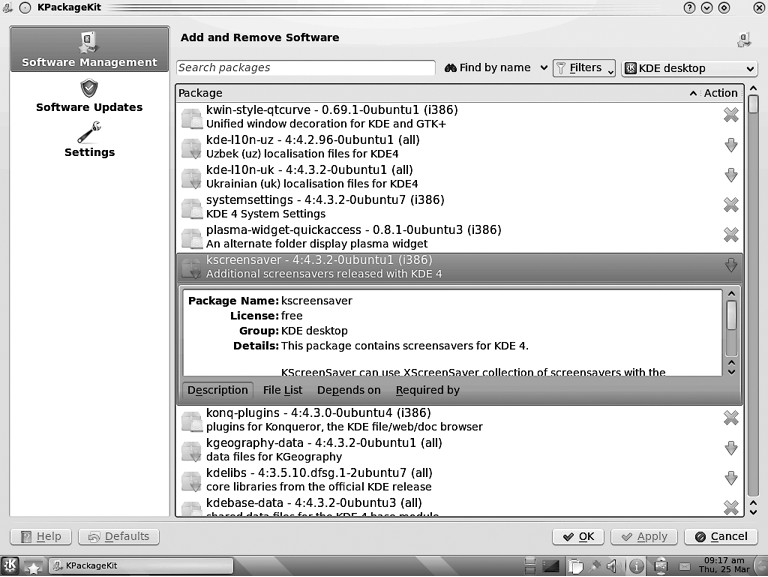This screenshot has height=577, width=768.
Task: Open the KDE application launcher menu
Action: coord(11,565)
